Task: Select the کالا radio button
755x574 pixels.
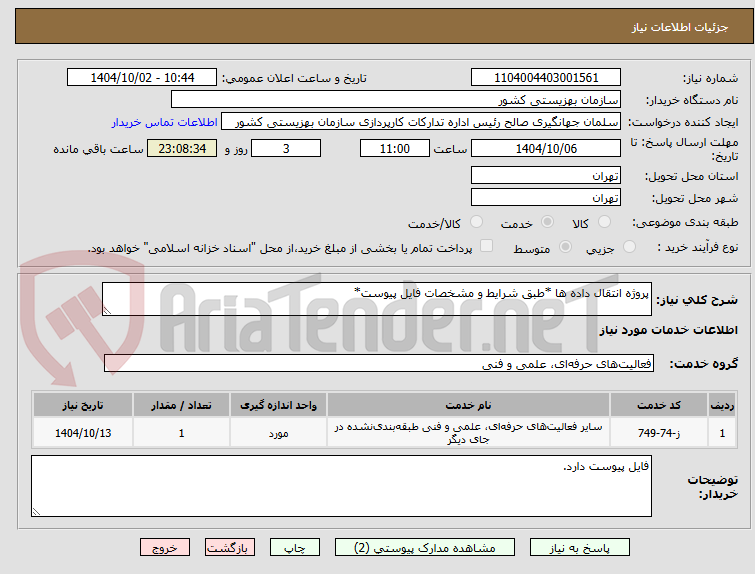Action: pyautogui.click(x=604, y=222)
